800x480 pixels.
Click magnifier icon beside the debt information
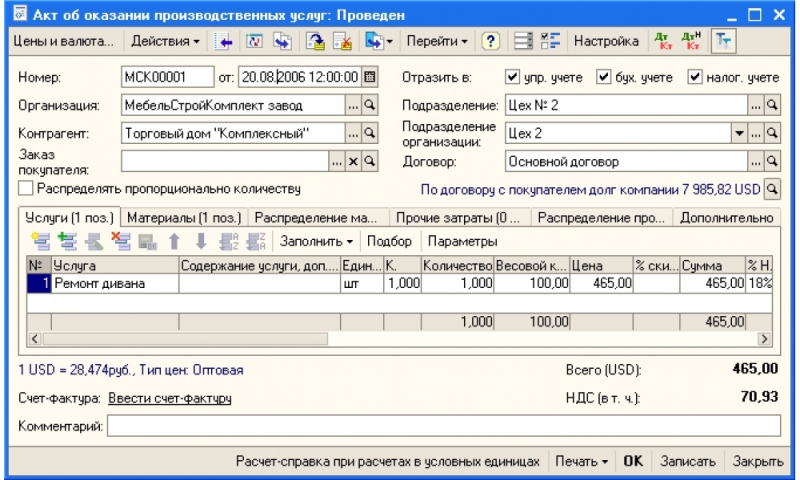coord(773,188)
